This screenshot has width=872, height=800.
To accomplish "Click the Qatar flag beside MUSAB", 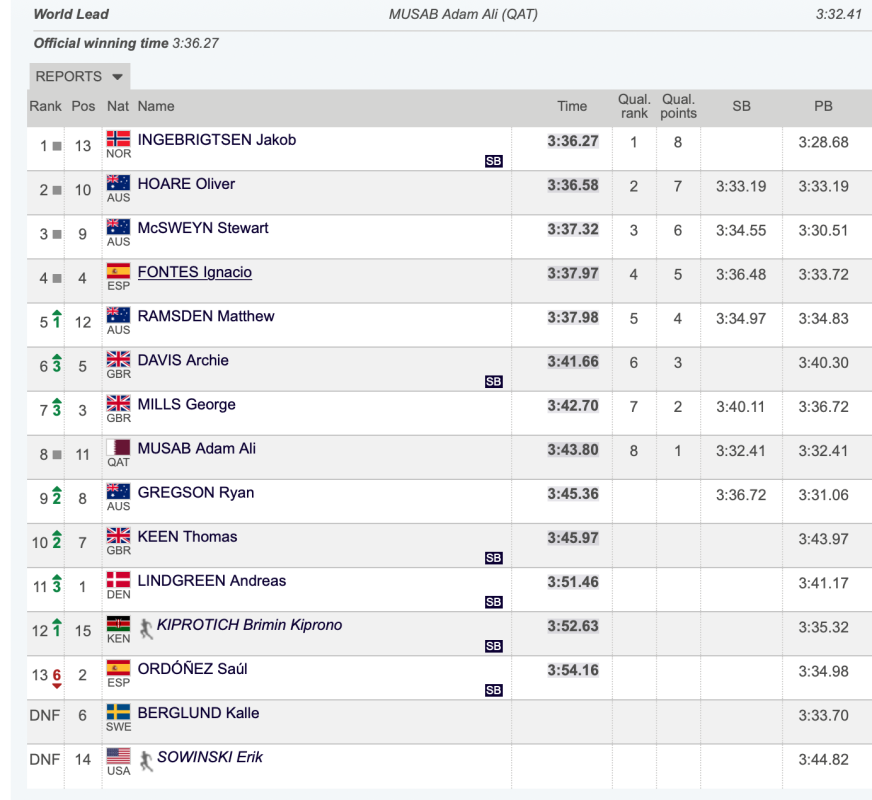I will (118, 447).
